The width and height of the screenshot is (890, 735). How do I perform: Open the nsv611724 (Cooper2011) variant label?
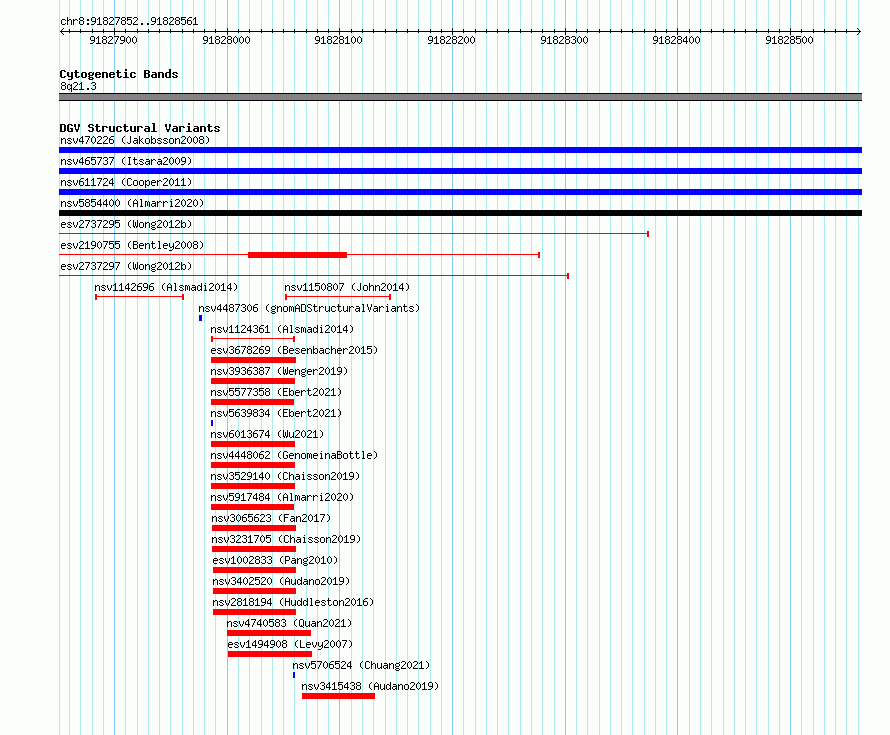tap(126, 182)
